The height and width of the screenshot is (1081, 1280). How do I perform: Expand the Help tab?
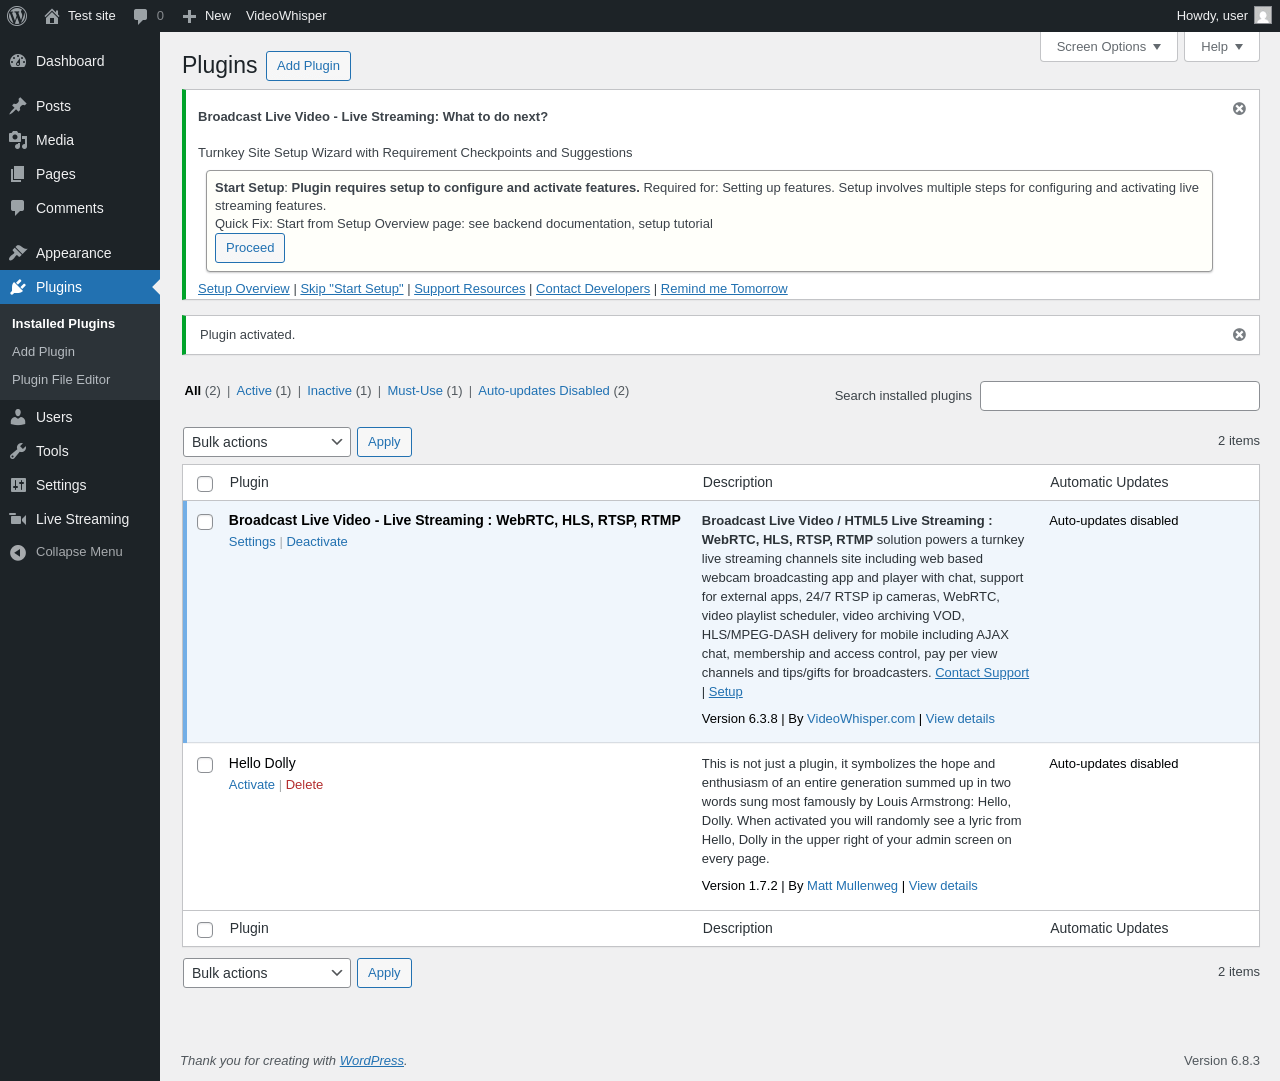(x=1221, y=47)
